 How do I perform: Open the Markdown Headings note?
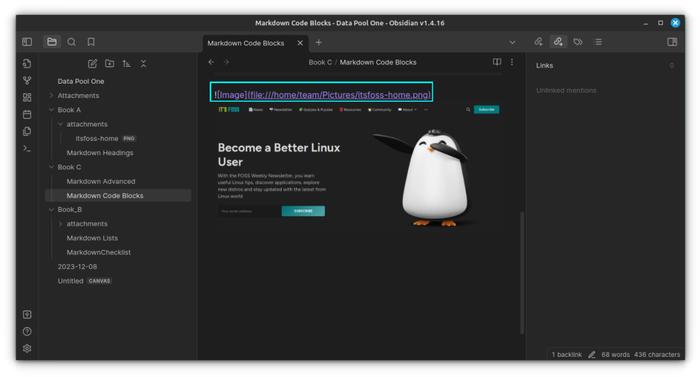(100, 153)
